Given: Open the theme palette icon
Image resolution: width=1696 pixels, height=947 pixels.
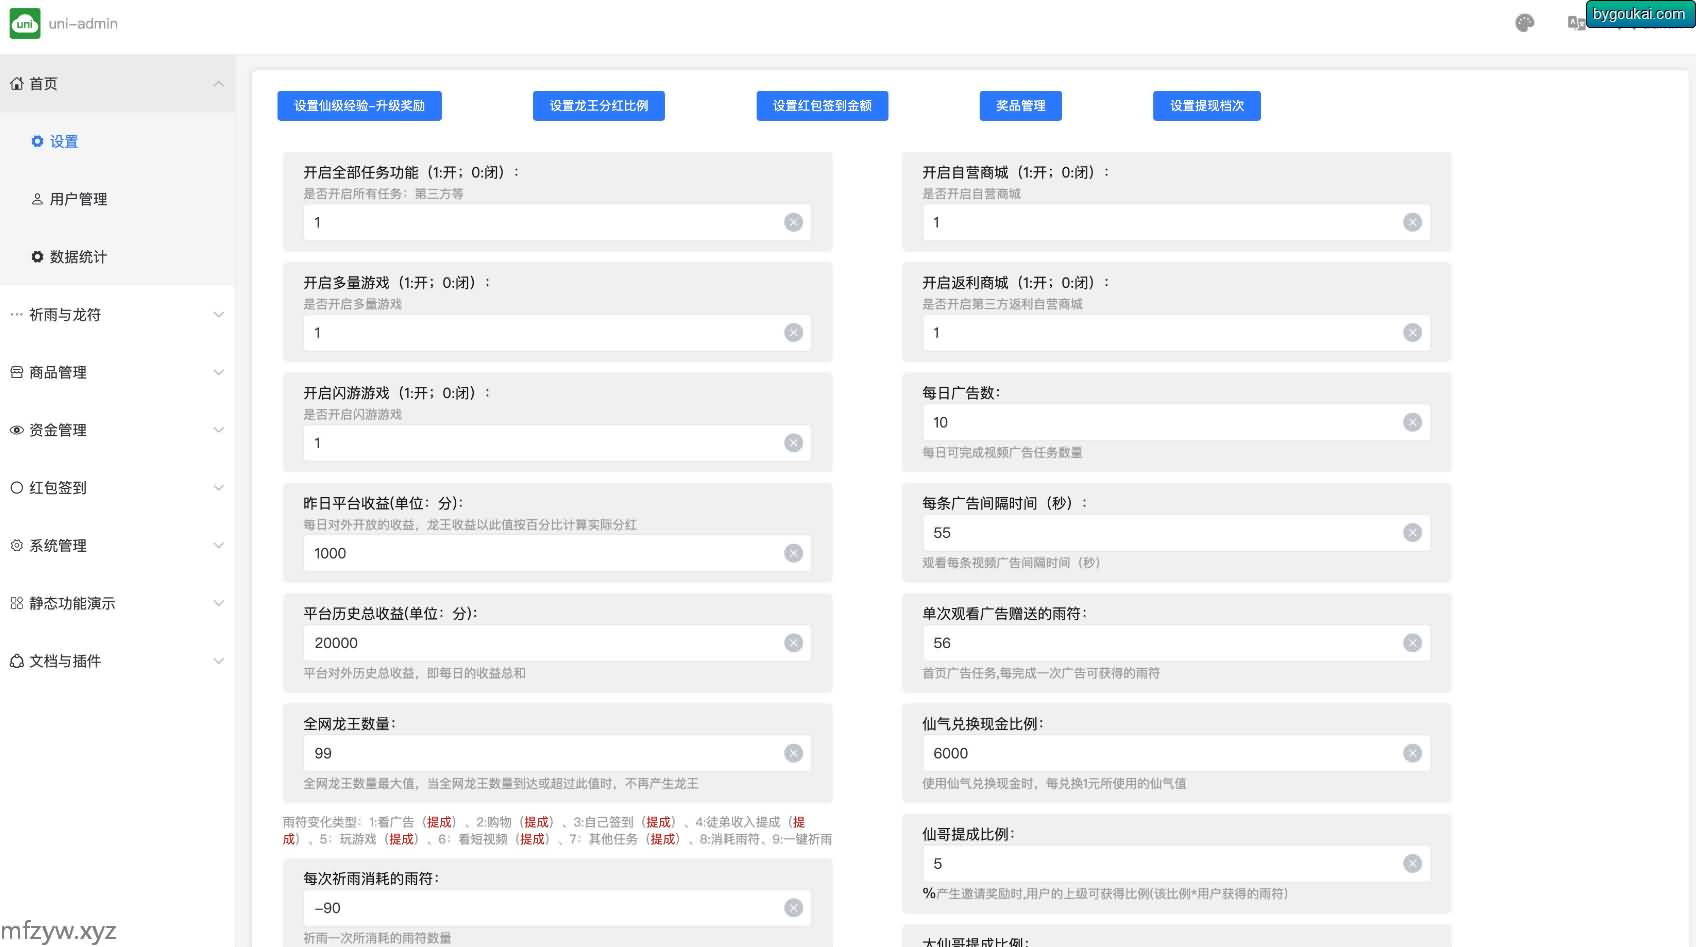Looking at the screenshot, I should point(1524,23).
